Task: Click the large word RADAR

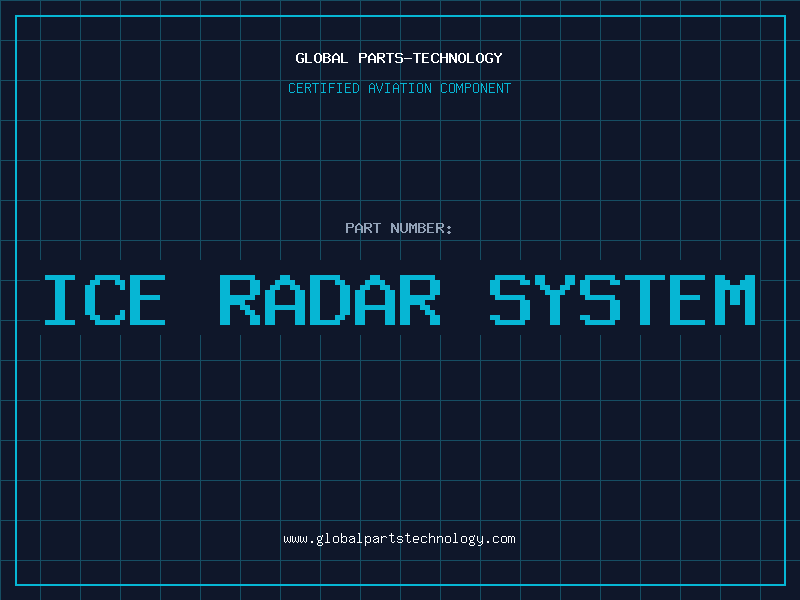Action: point(330,300)
